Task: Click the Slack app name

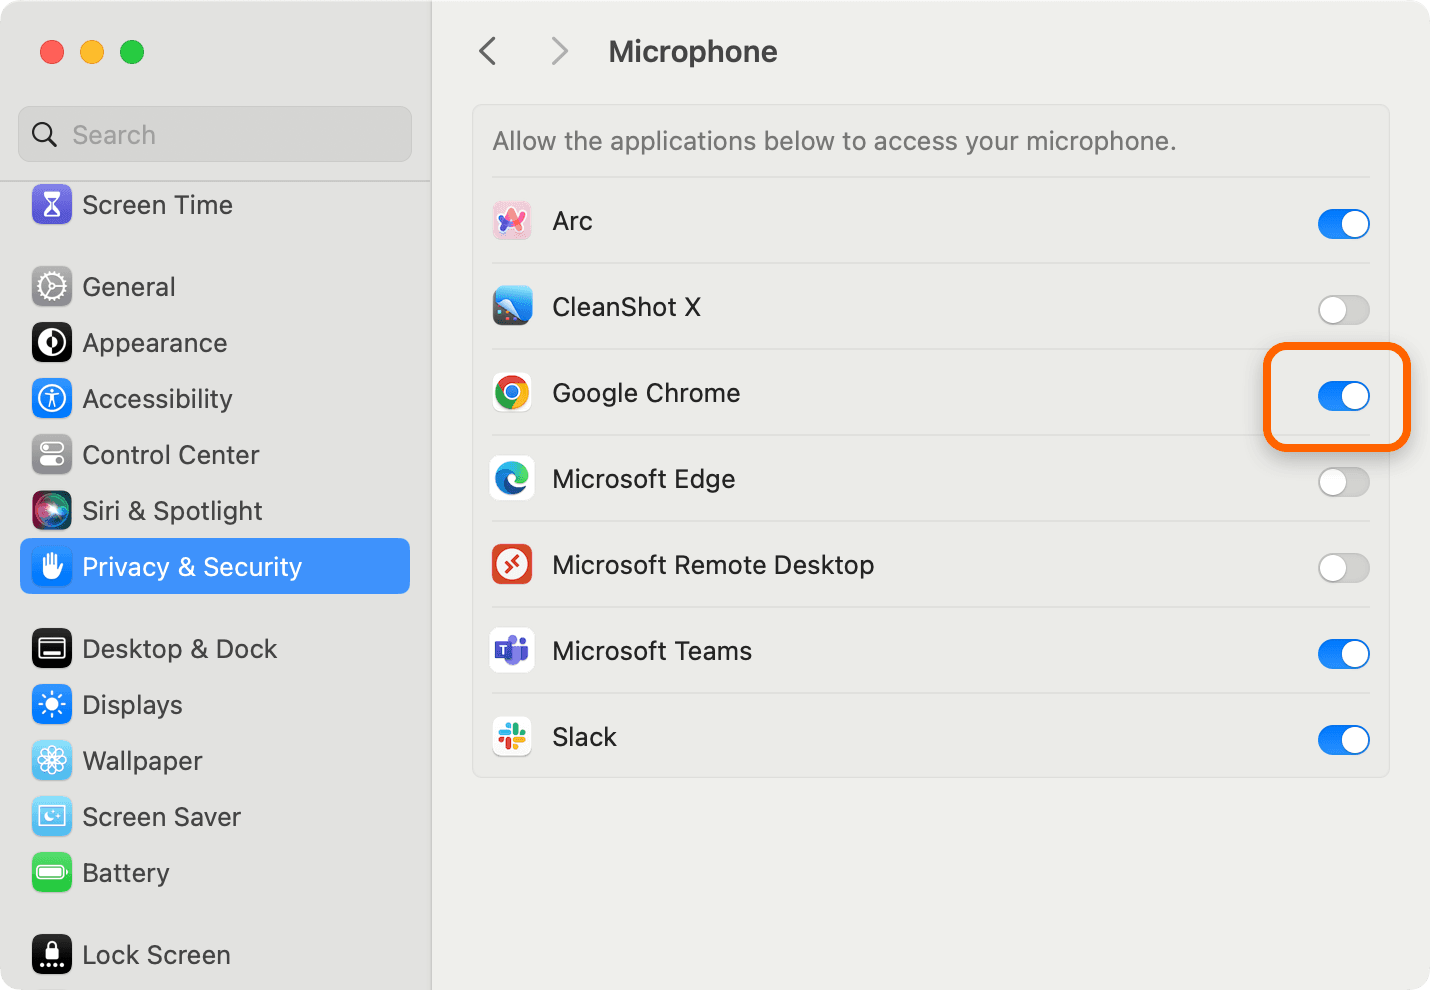Action: [584, 737]
